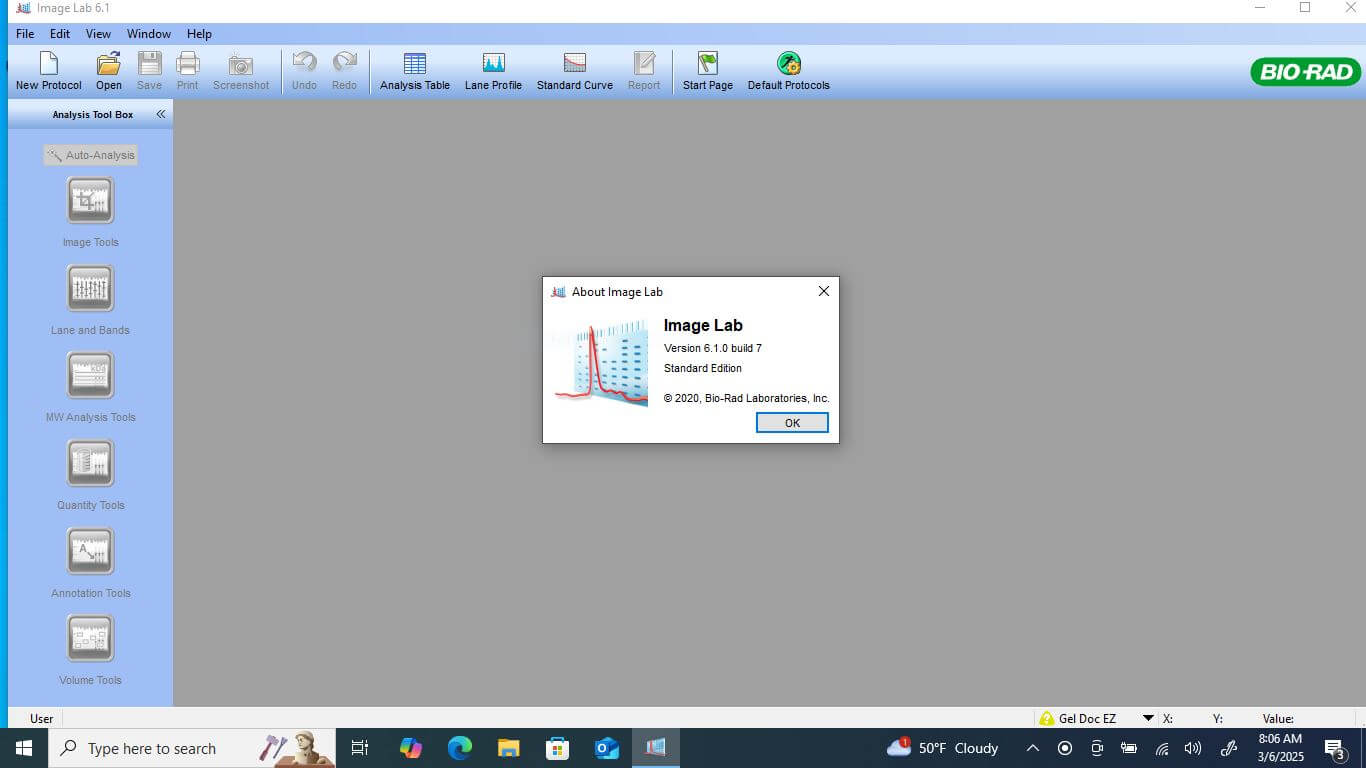Viewport: 1366px width, 768px height.
Task: Go to the Start Page
Action: tap(708, 71)
